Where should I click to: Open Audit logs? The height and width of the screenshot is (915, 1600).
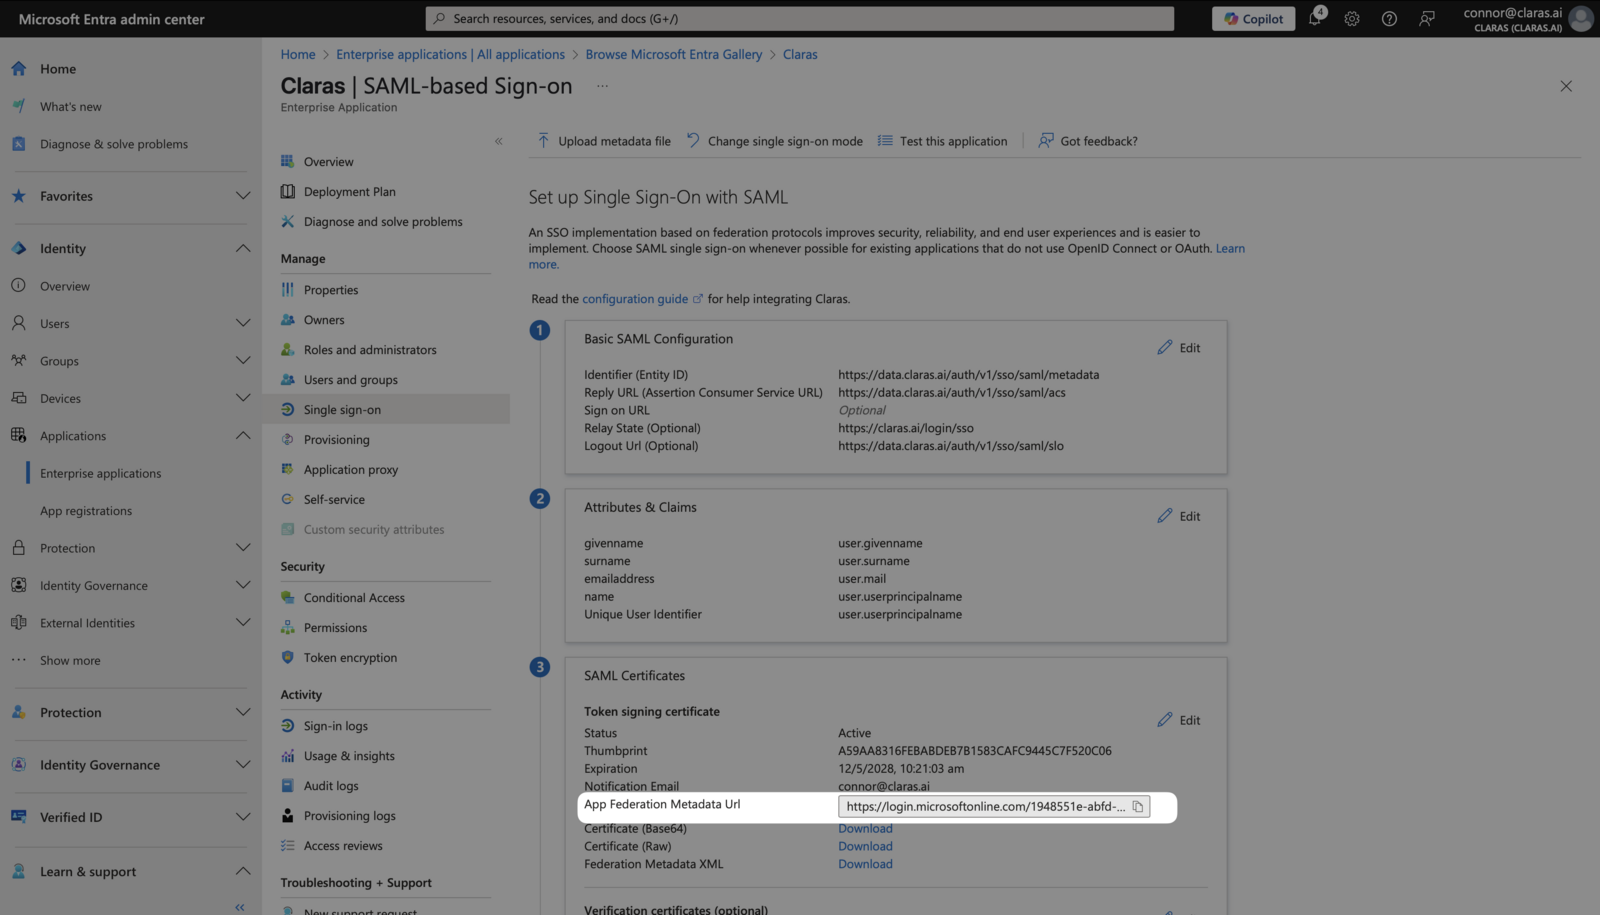pyautogui.click(x=331, y=786)
